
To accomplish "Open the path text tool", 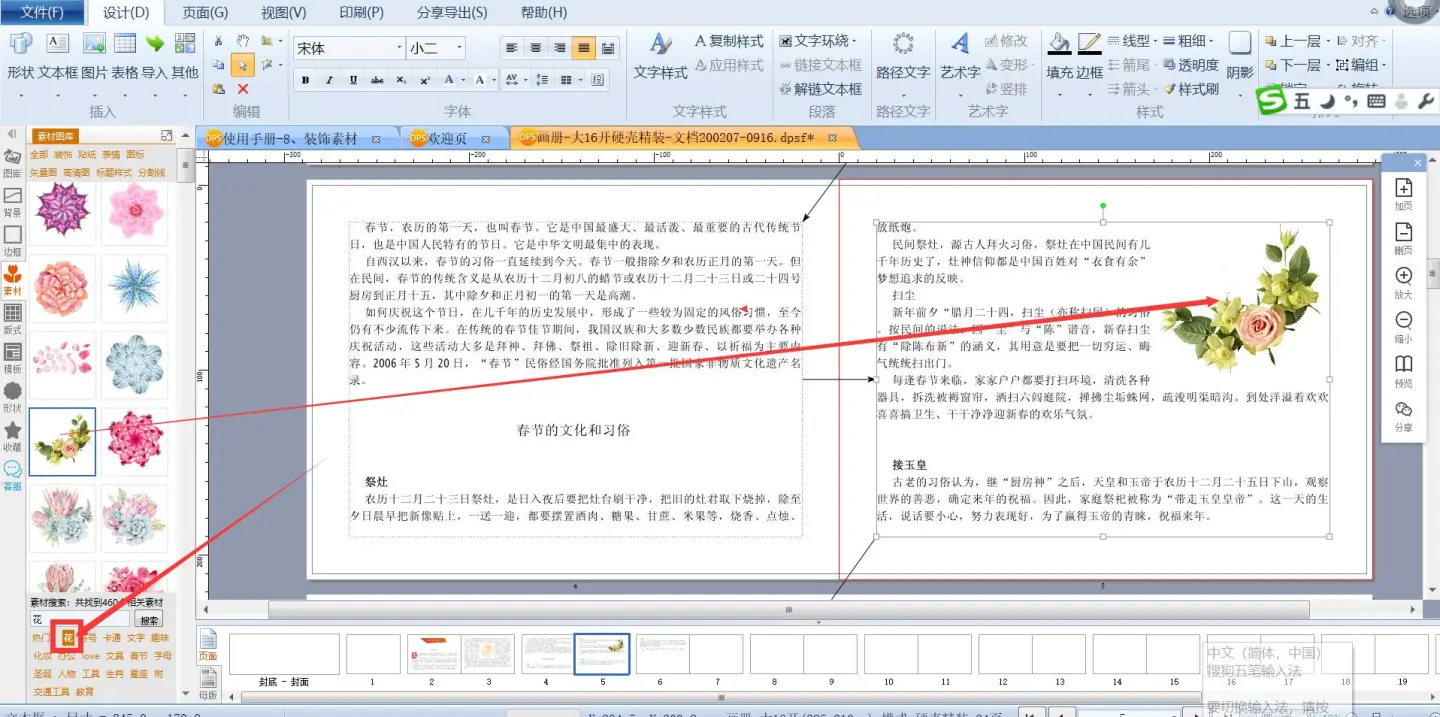I will click(x=903, y=55).
